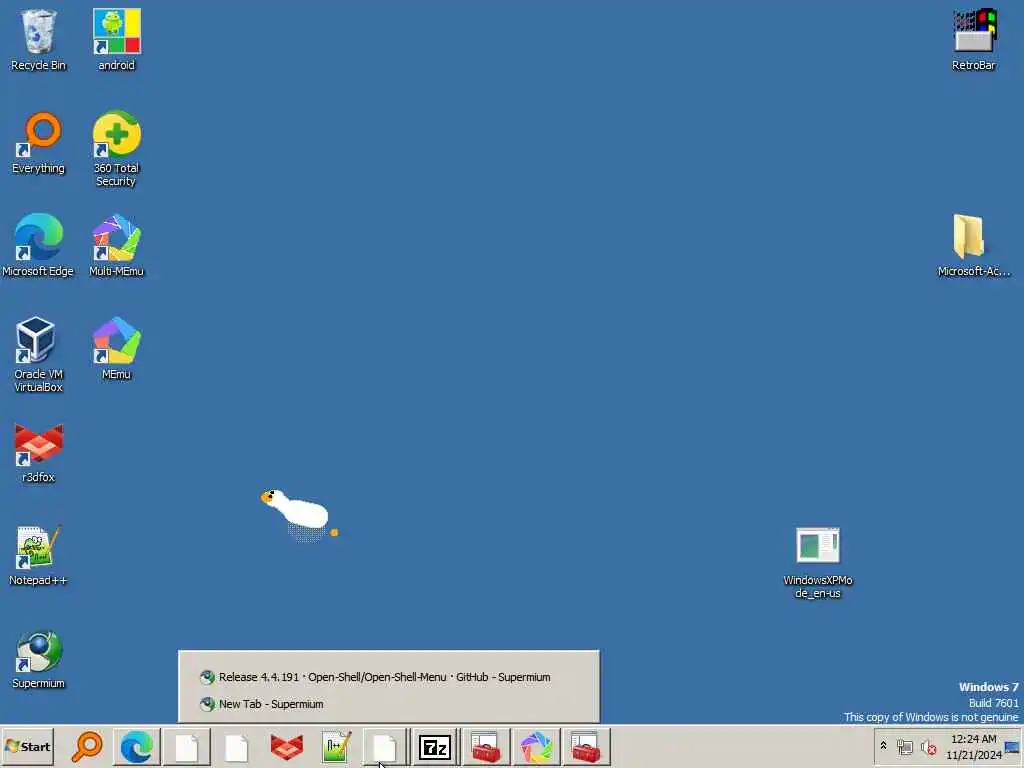Open the Recycle Bin desktop icon
Screen dimensions: 1024x768
click(38, 39)
